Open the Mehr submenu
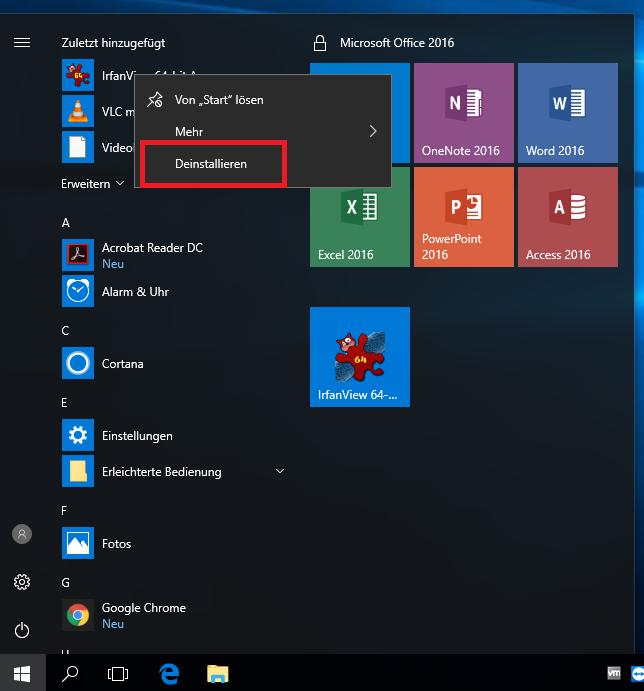The image size is (644, 691). pyautogui.click(x=262, y=131)
